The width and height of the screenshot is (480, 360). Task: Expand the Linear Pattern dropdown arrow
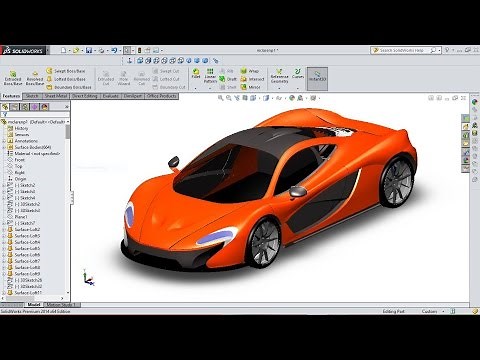tap(210, 88)
